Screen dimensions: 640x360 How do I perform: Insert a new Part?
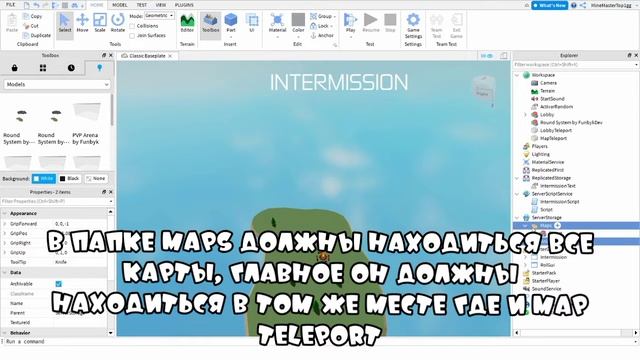tap(231, 24)
